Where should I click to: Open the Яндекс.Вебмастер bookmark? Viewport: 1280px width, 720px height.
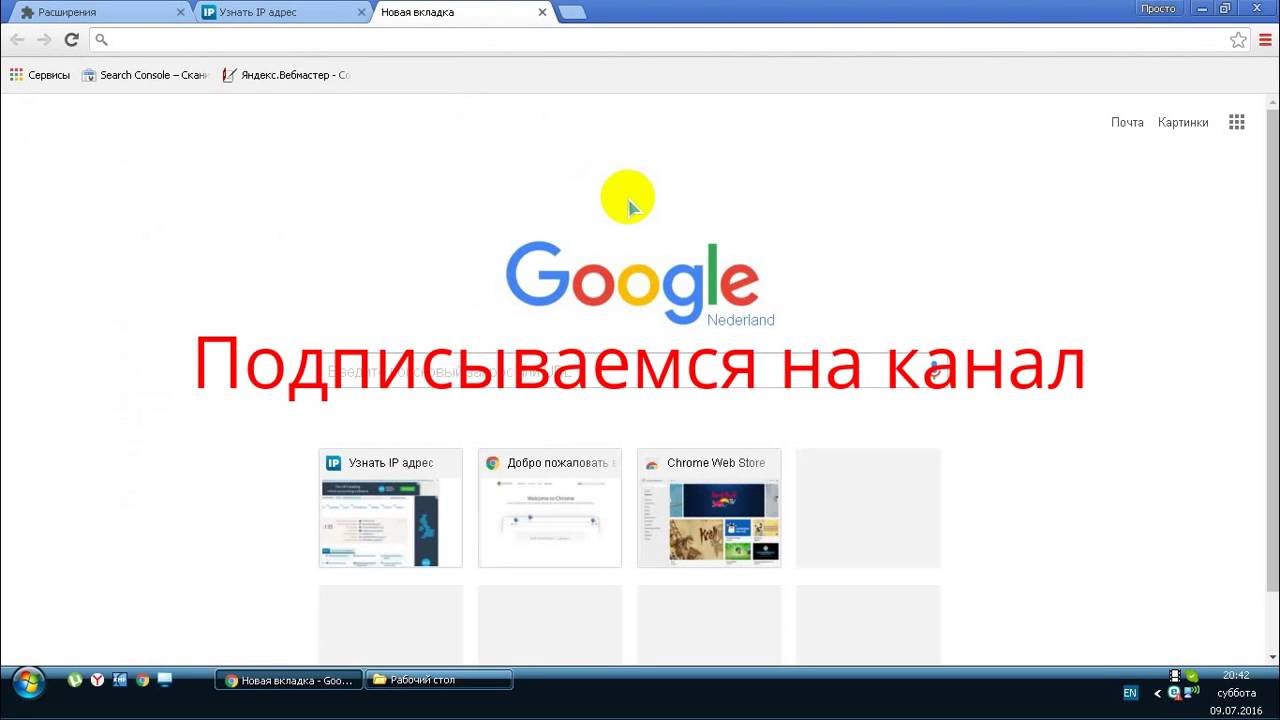286,75
